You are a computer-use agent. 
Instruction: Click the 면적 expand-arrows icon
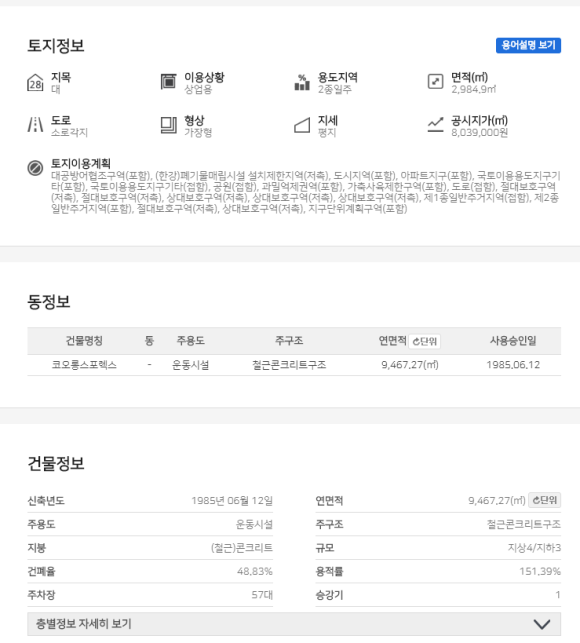click(x=435, y=81)
